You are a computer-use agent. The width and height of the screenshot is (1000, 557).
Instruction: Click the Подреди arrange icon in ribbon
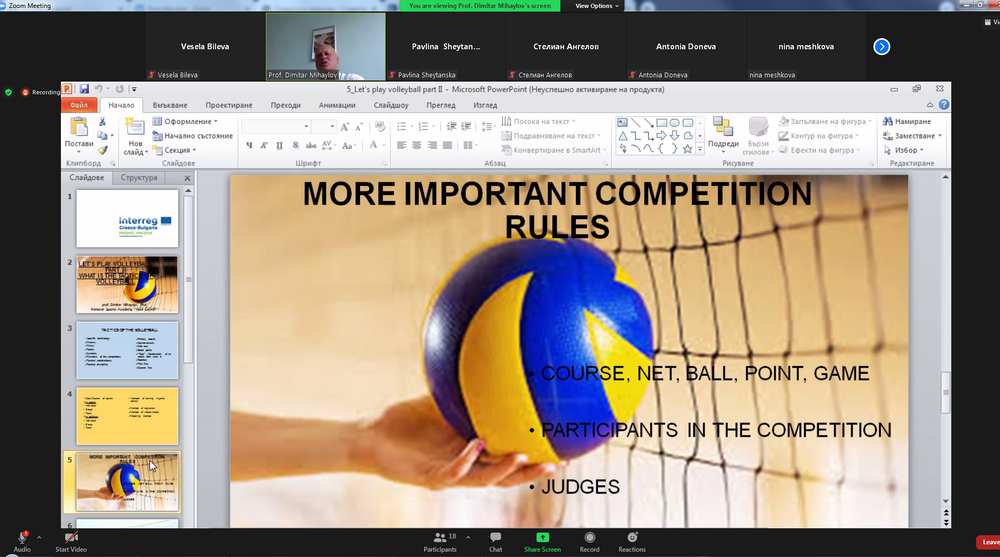point(723,131)
